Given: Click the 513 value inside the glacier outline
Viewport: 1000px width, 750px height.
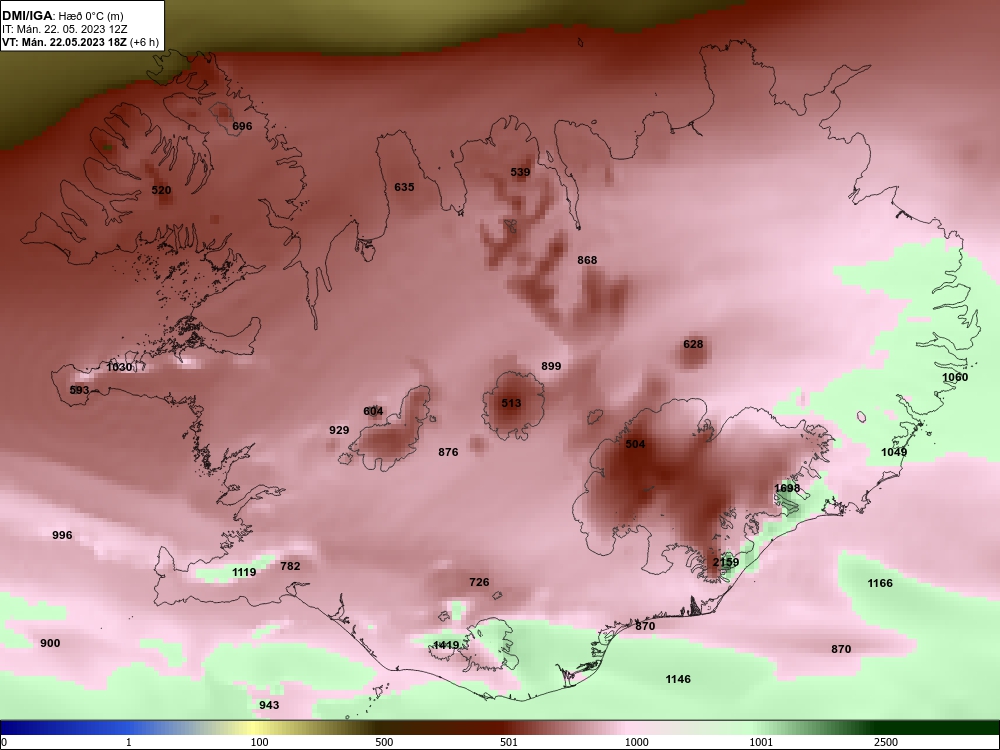Looking at the screenshot, I should click(x=511, y=403).
